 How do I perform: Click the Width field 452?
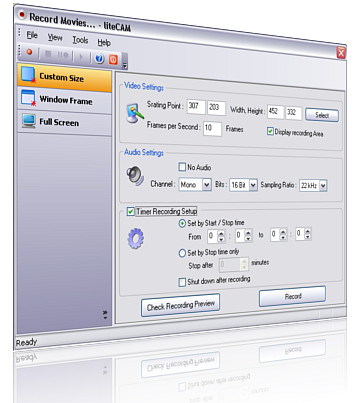[275, 112]
